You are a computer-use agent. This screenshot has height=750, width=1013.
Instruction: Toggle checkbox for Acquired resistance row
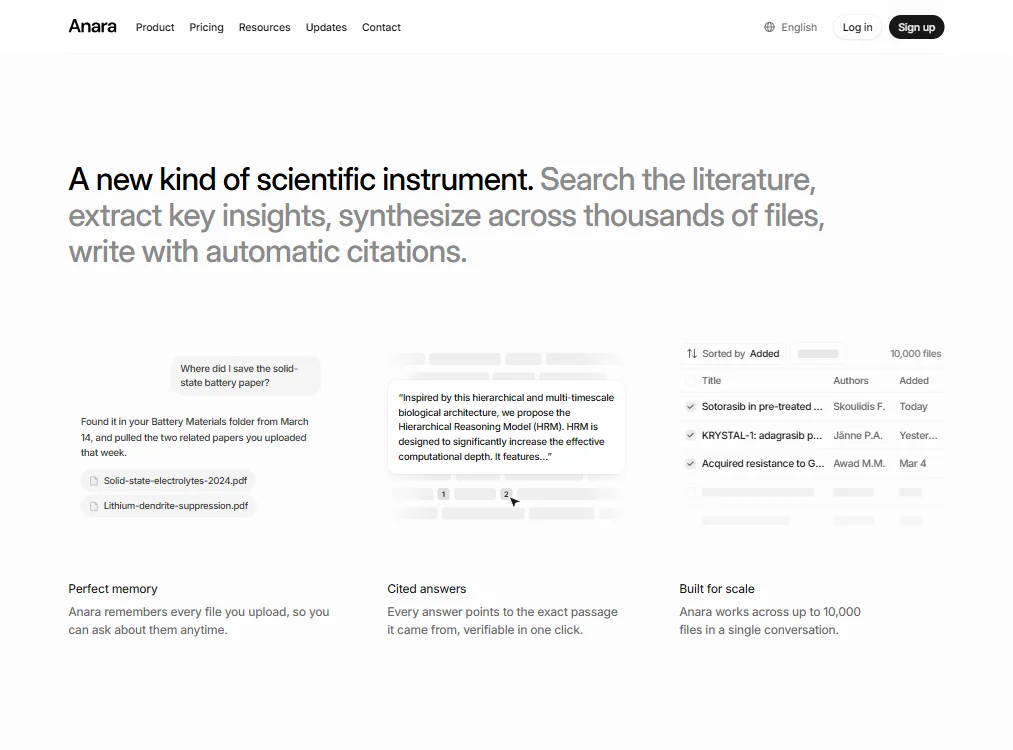click(x=691, y=463)
